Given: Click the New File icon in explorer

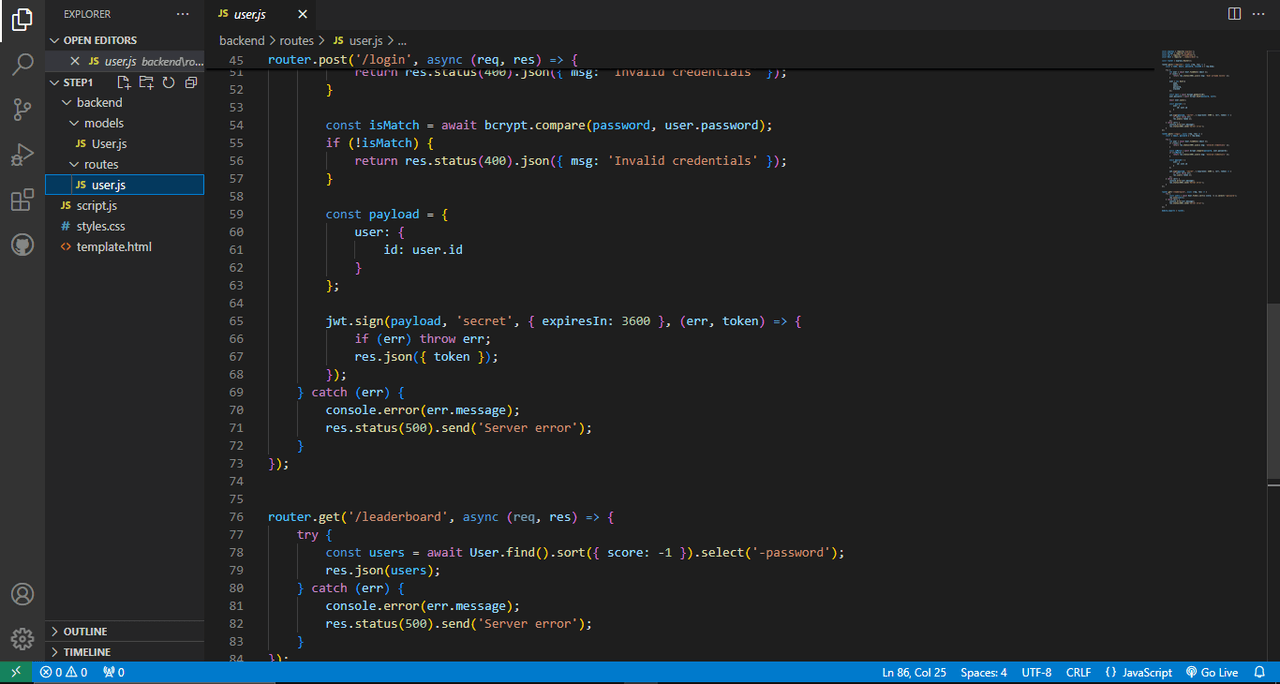Looking at the screenshot, I should point(125,82).
